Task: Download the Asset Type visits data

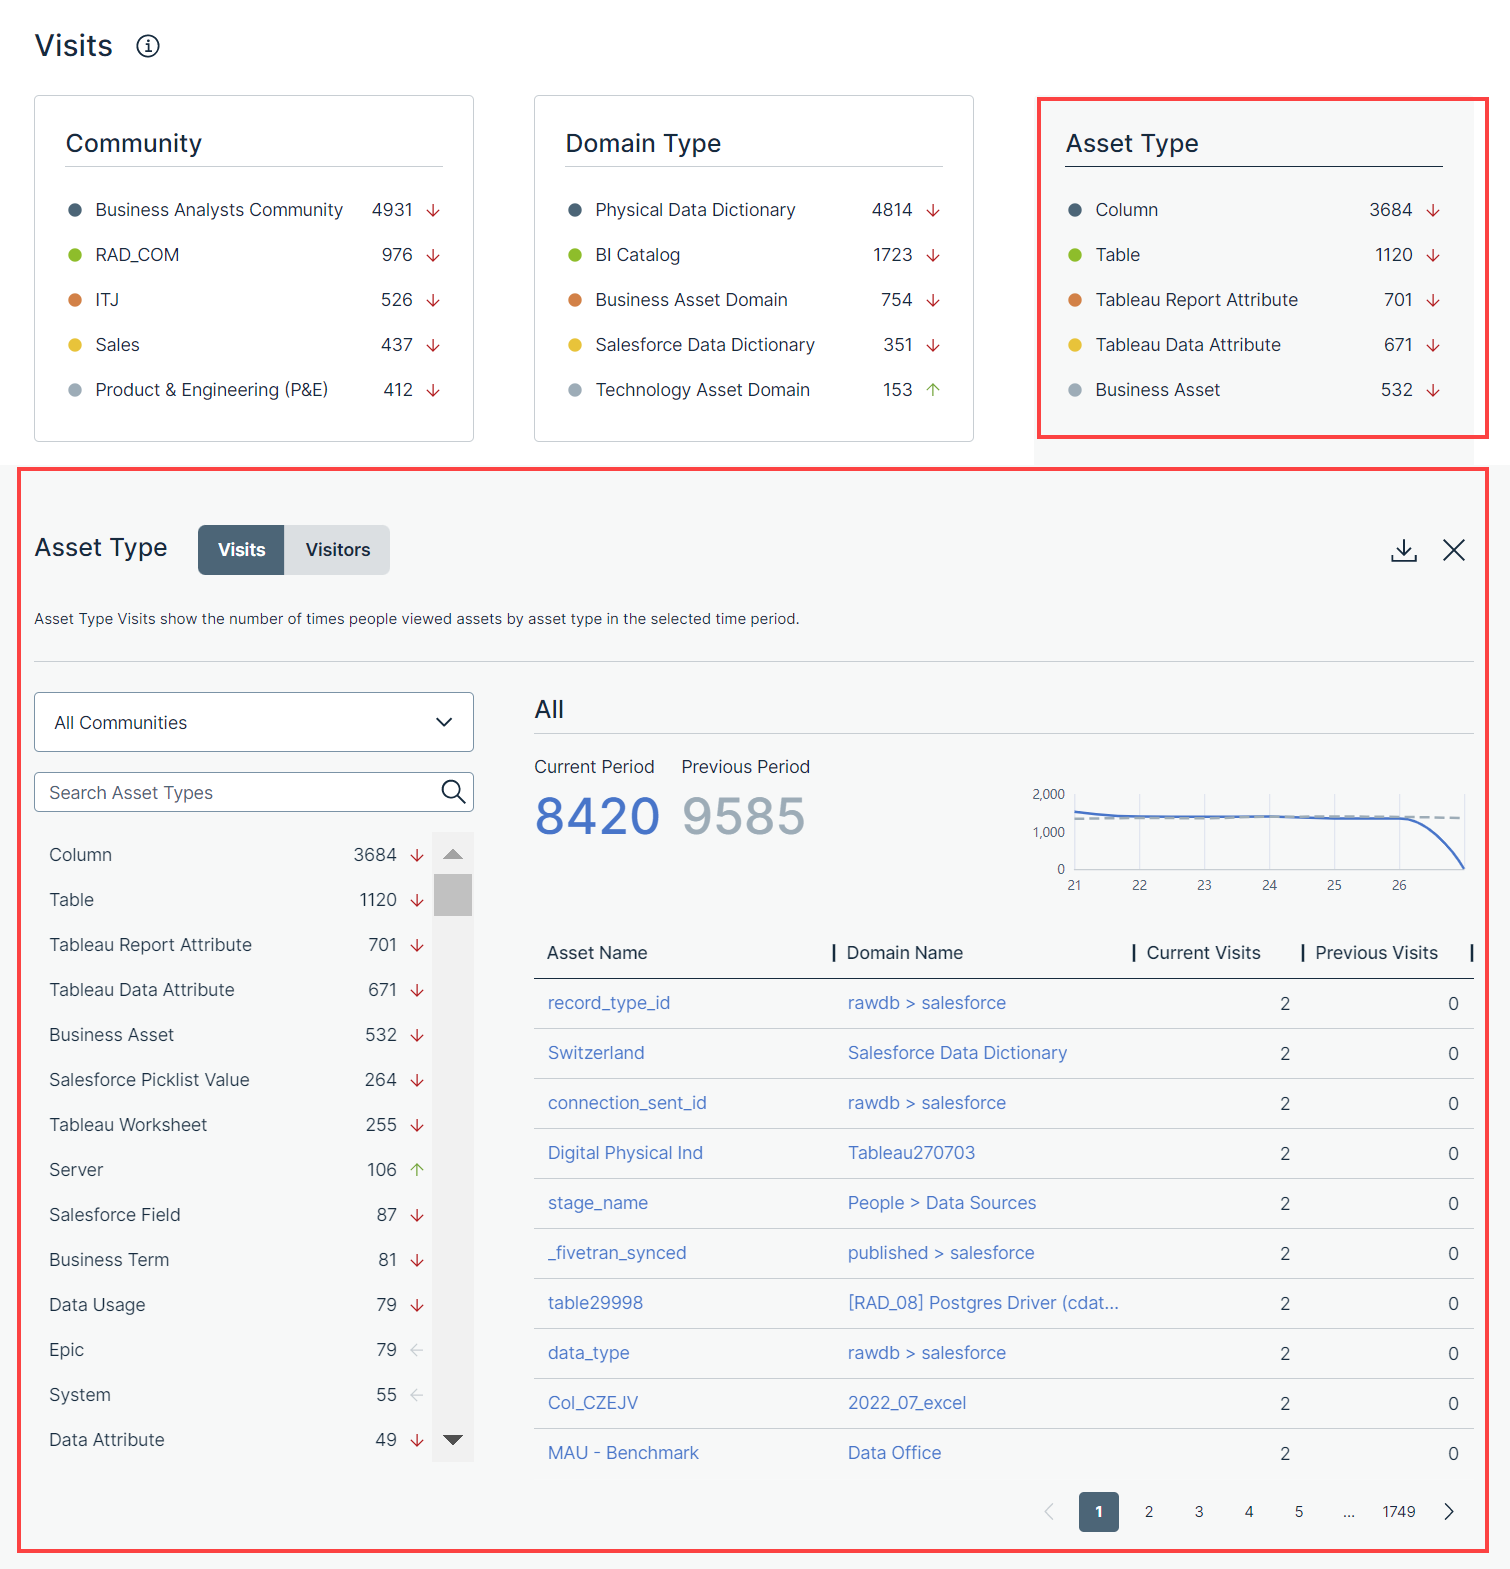Action: (1403, 550)
